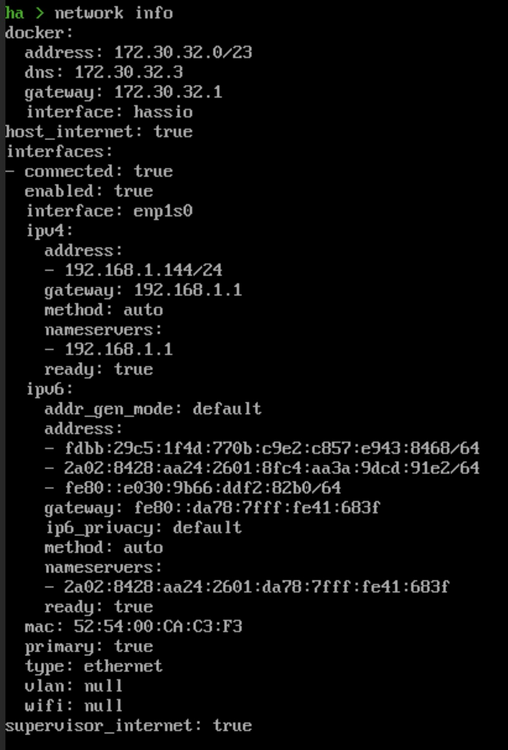Click the docker dns value 172.30.32.3
Image resolution: width=508 pixels, height=750 pixels.
[x=129, y=72]
